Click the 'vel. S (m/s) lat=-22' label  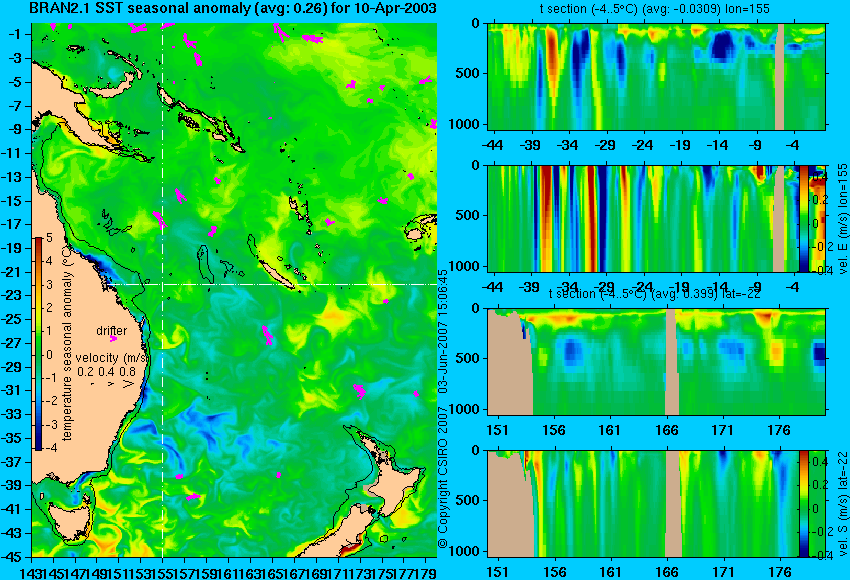842,504
